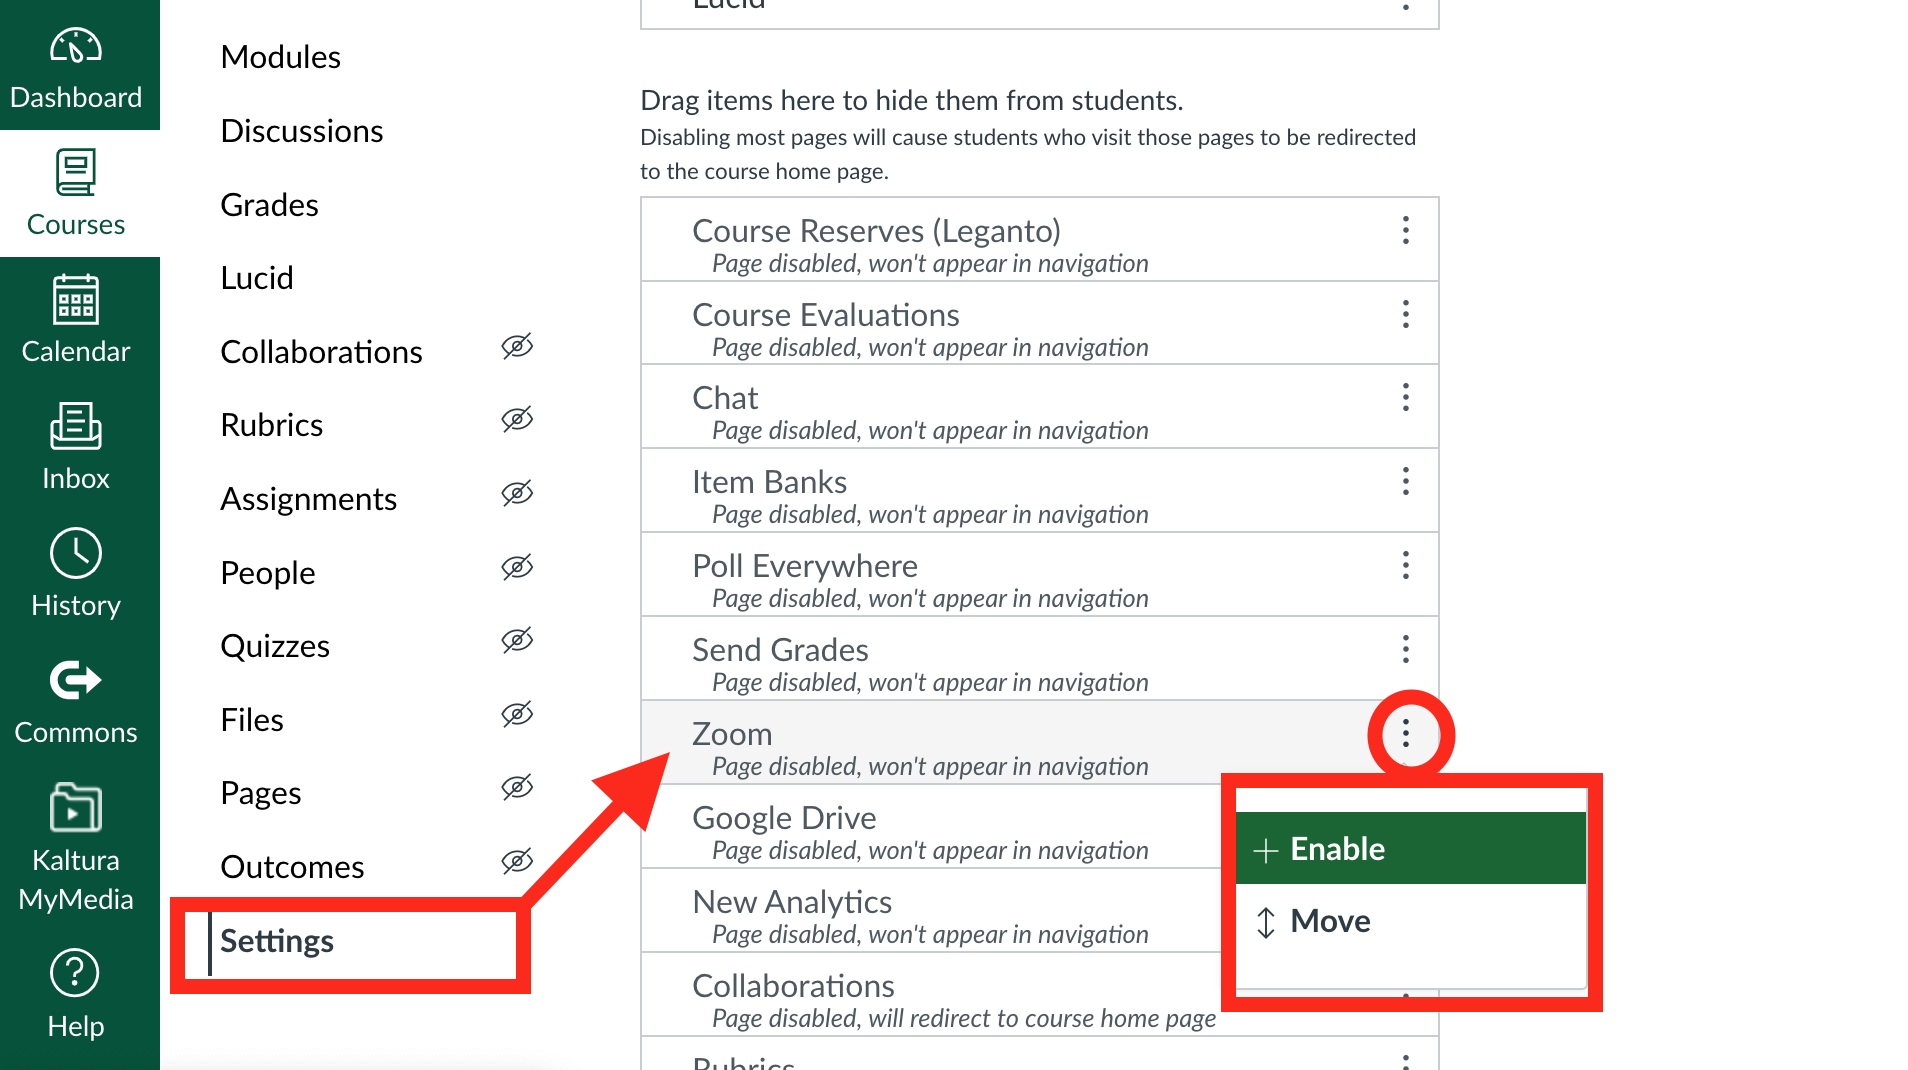The image size is (1908, 1070).
Task: Open the Dashboard from the sidebar
Action: (76, 65)
